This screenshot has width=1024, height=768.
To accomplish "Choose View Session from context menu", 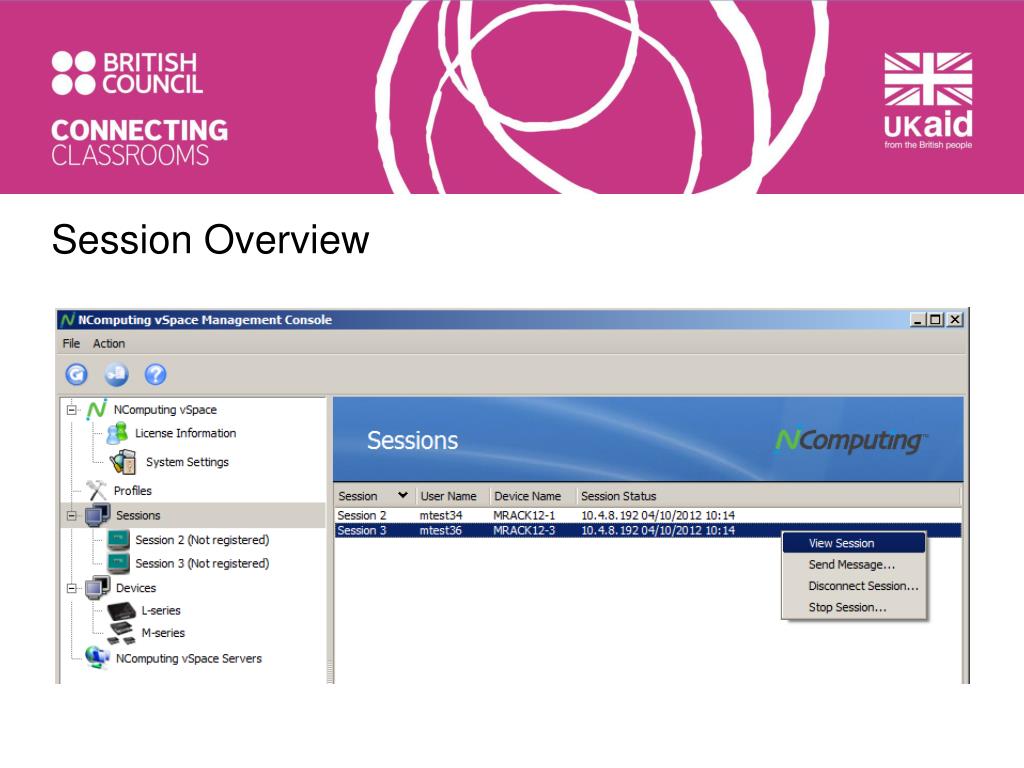I will 854,543.
